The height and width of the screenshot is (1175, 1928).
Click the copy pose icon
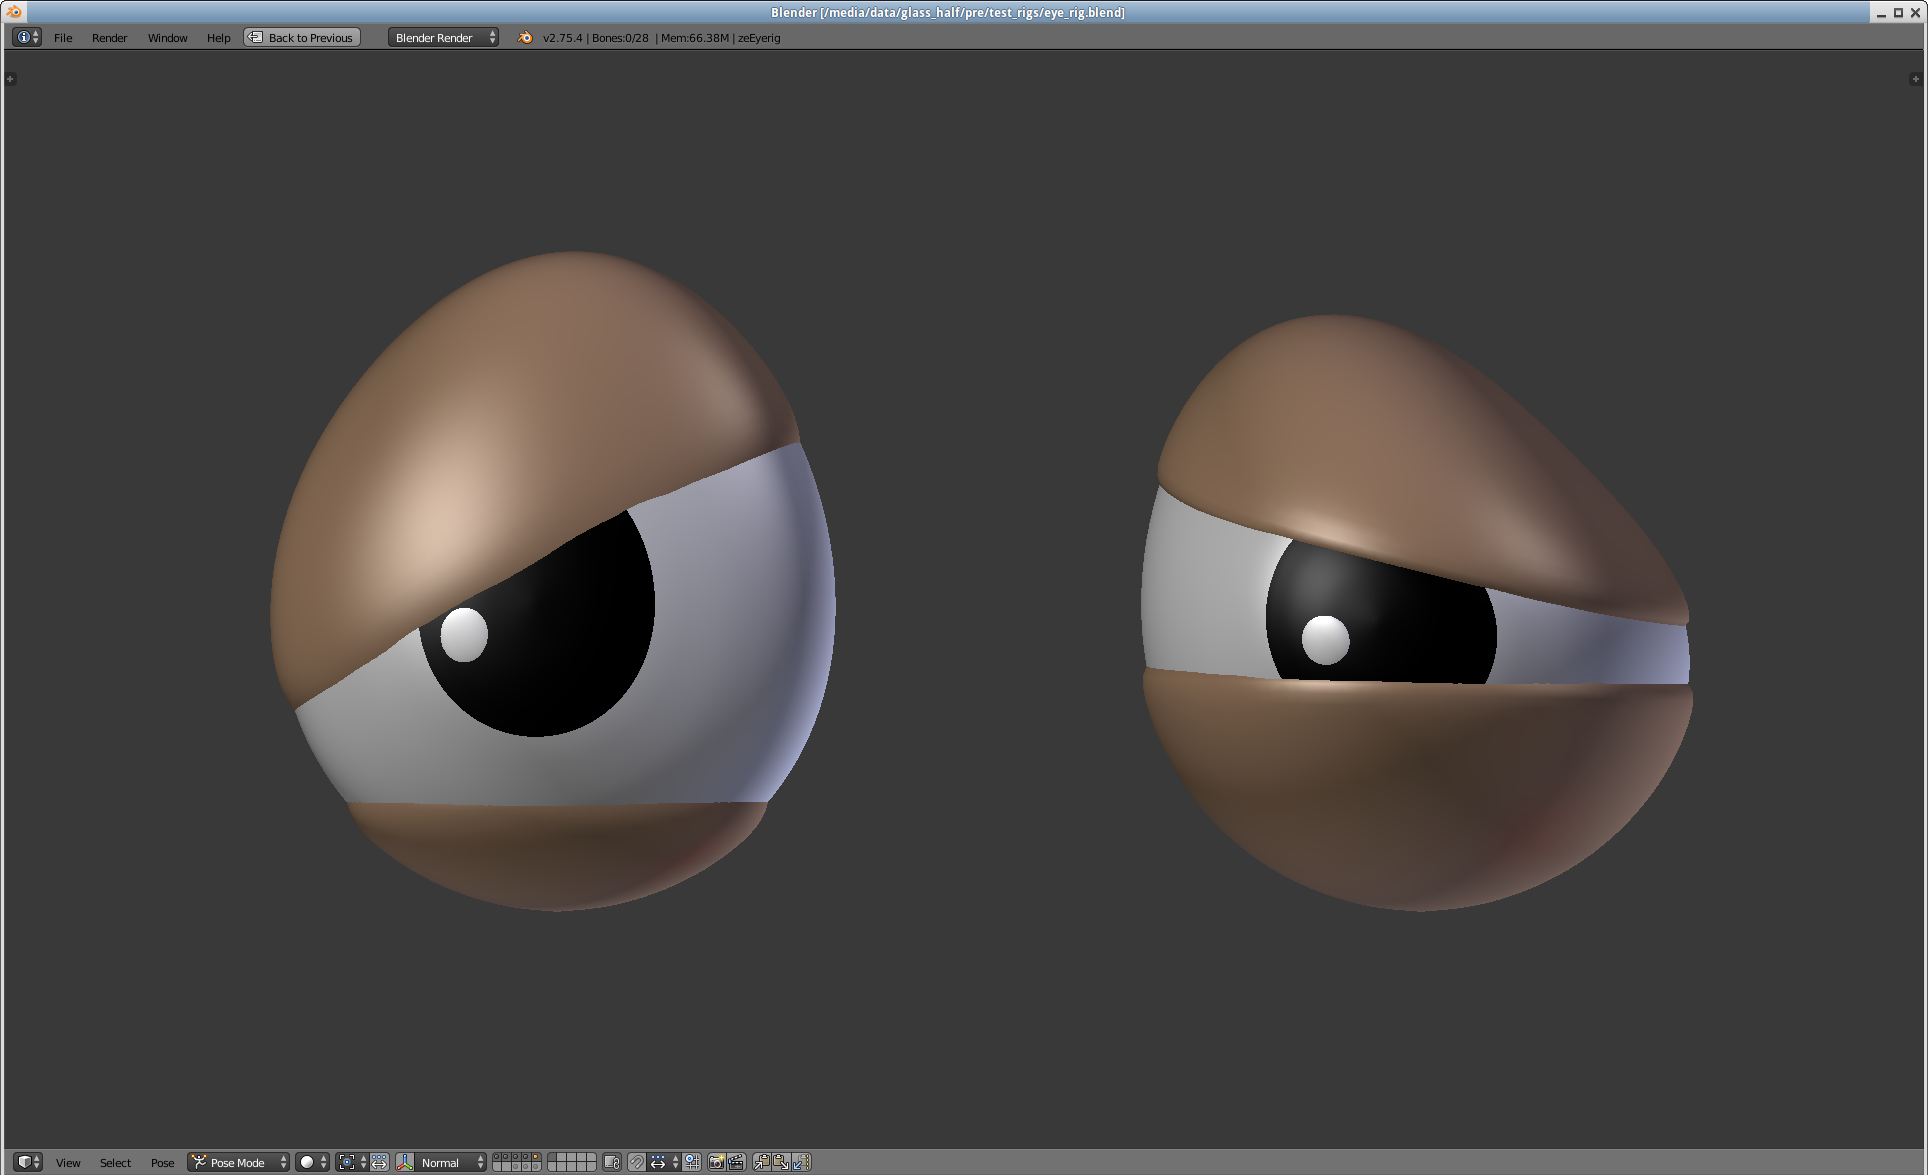[x=761, y=1162]
